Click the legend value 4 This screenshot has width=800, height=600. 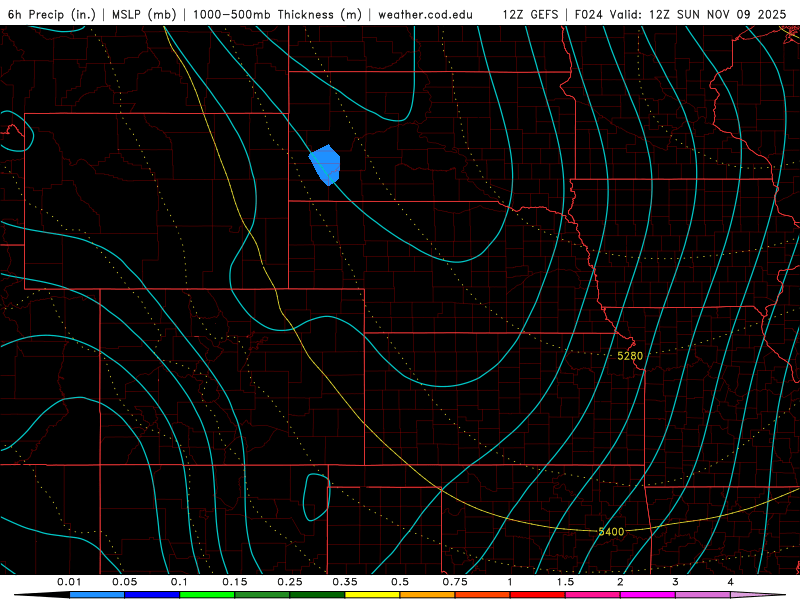pos(731,582)
